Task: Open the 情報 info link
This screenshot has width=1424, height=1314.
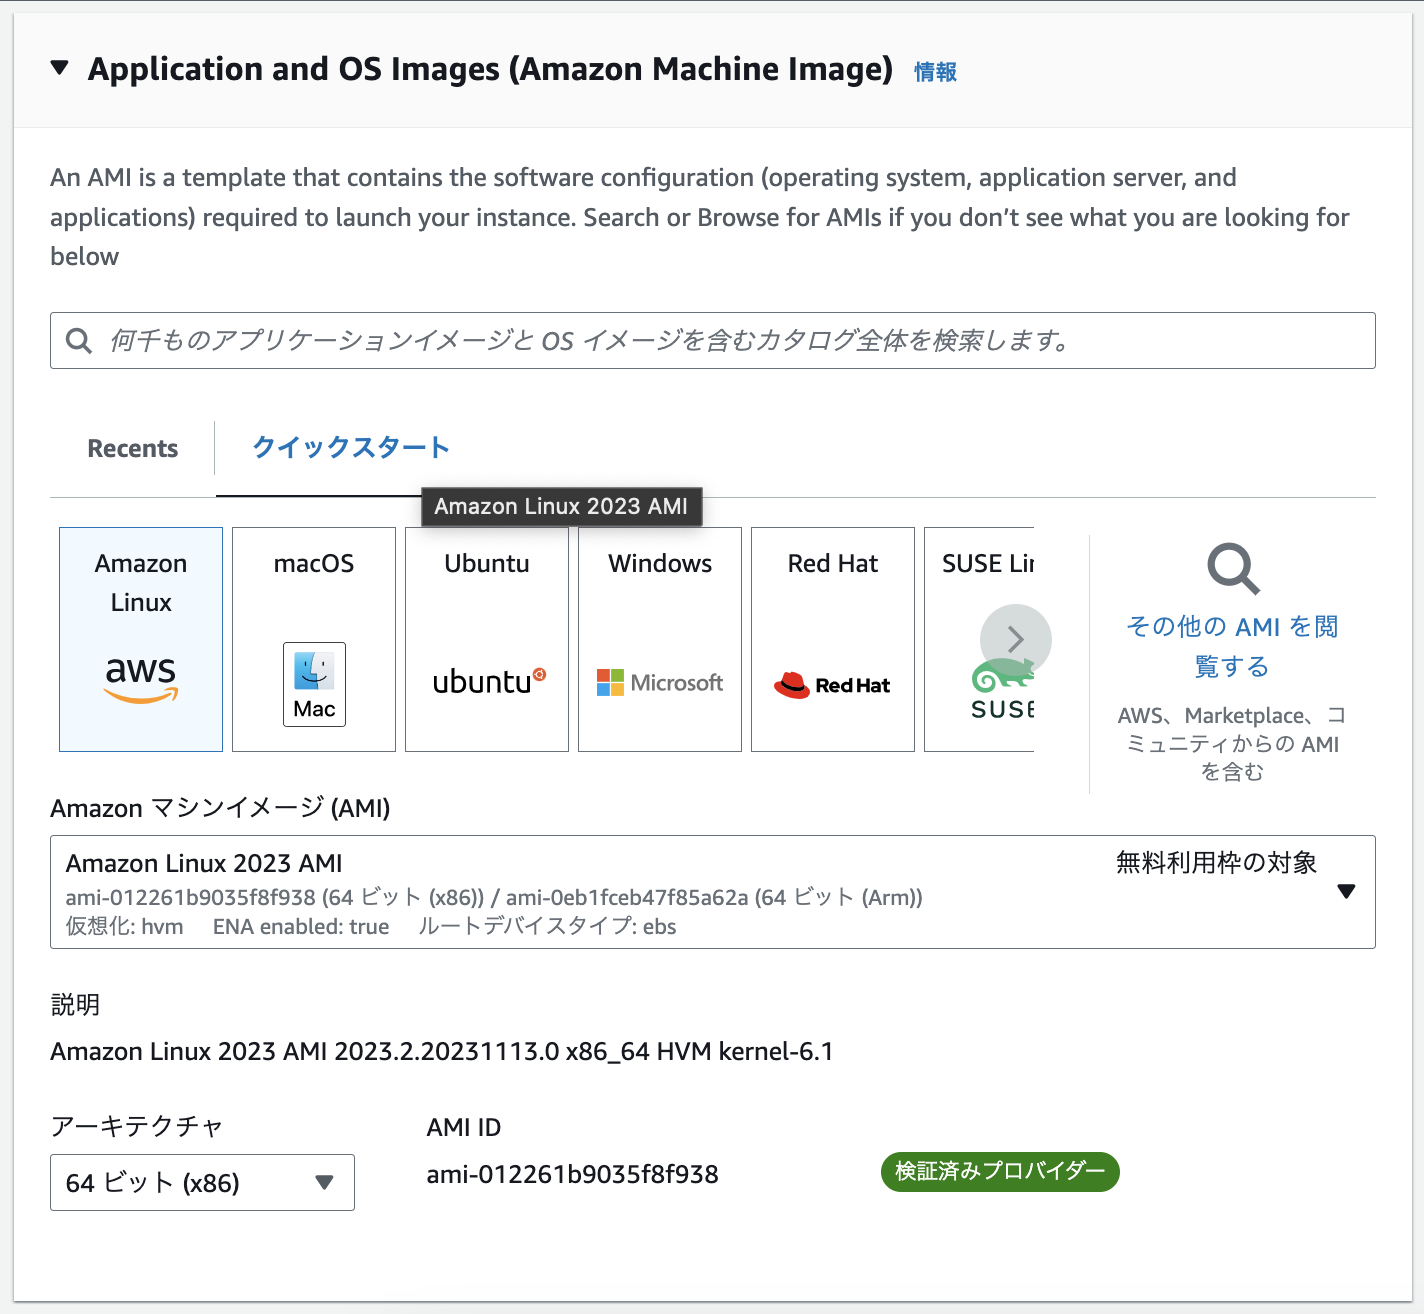Action: 935,72
